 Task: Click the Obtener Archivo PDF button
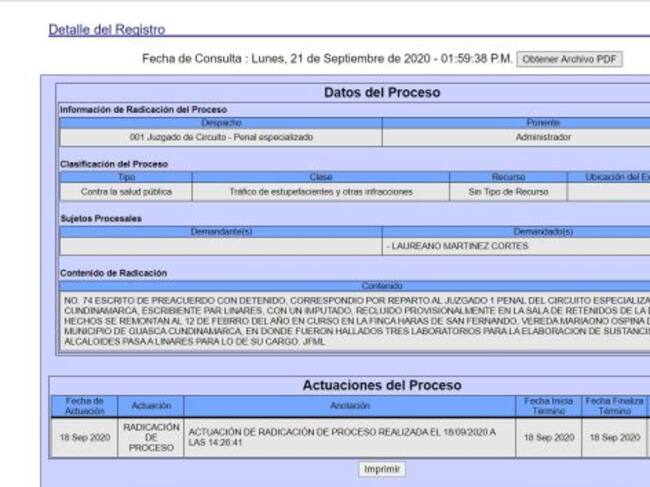click(570, 60)
